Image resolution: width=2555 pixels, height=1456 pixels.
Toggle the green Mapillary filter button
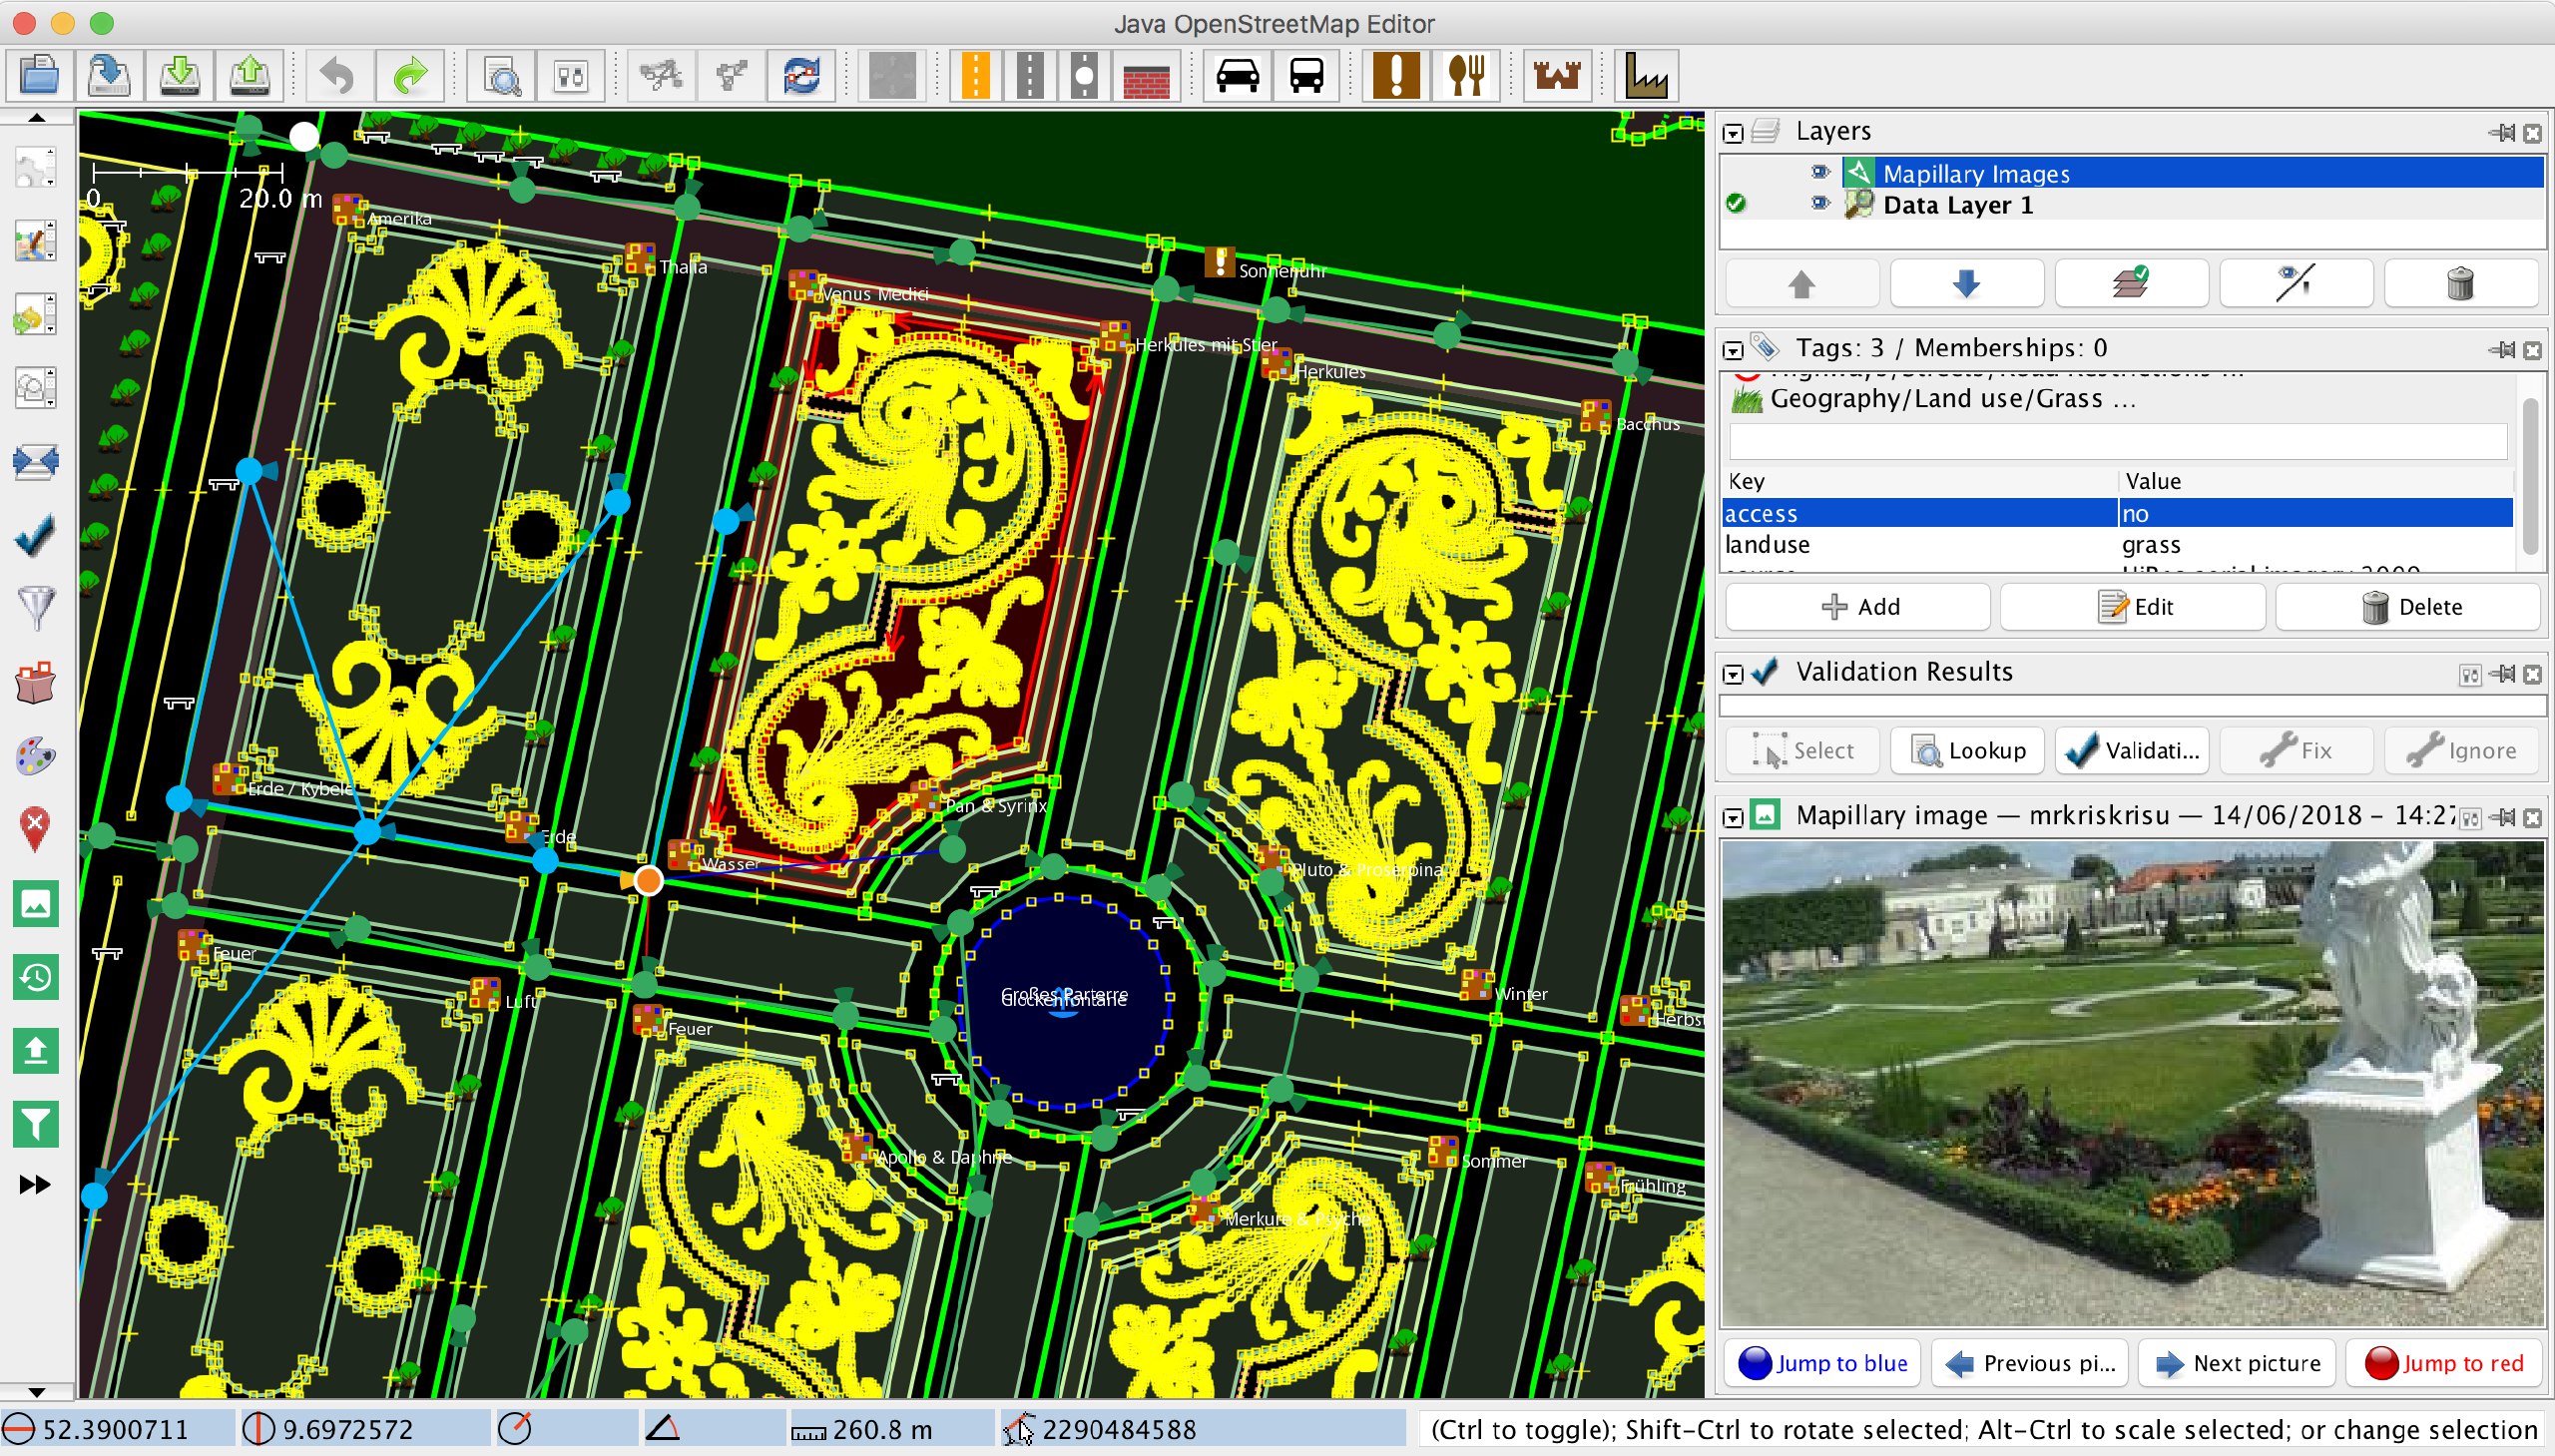35,1124
